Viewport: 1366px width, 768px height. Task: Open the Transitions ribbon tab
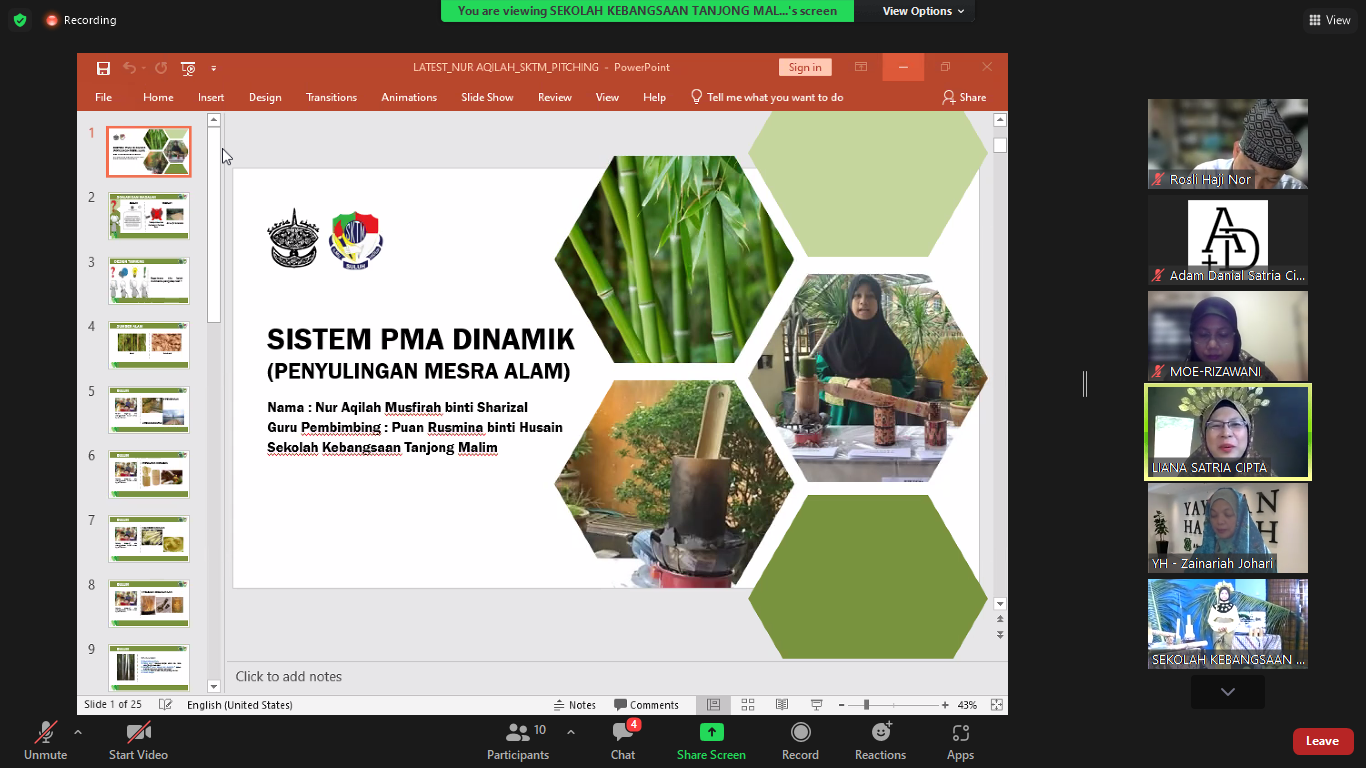(x=331, y=97)
